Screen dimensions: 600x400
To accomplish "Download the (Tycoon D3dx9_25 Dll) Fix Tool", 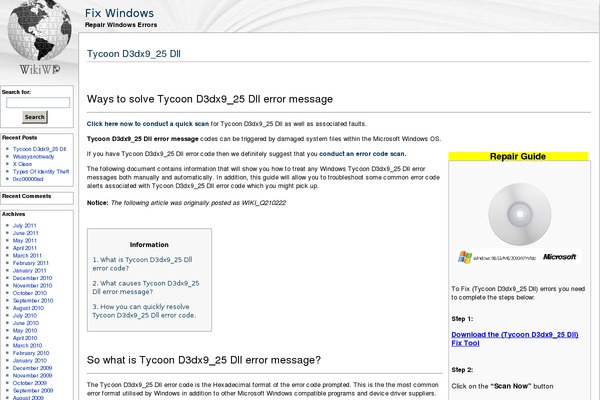I will tap(515, 339).
